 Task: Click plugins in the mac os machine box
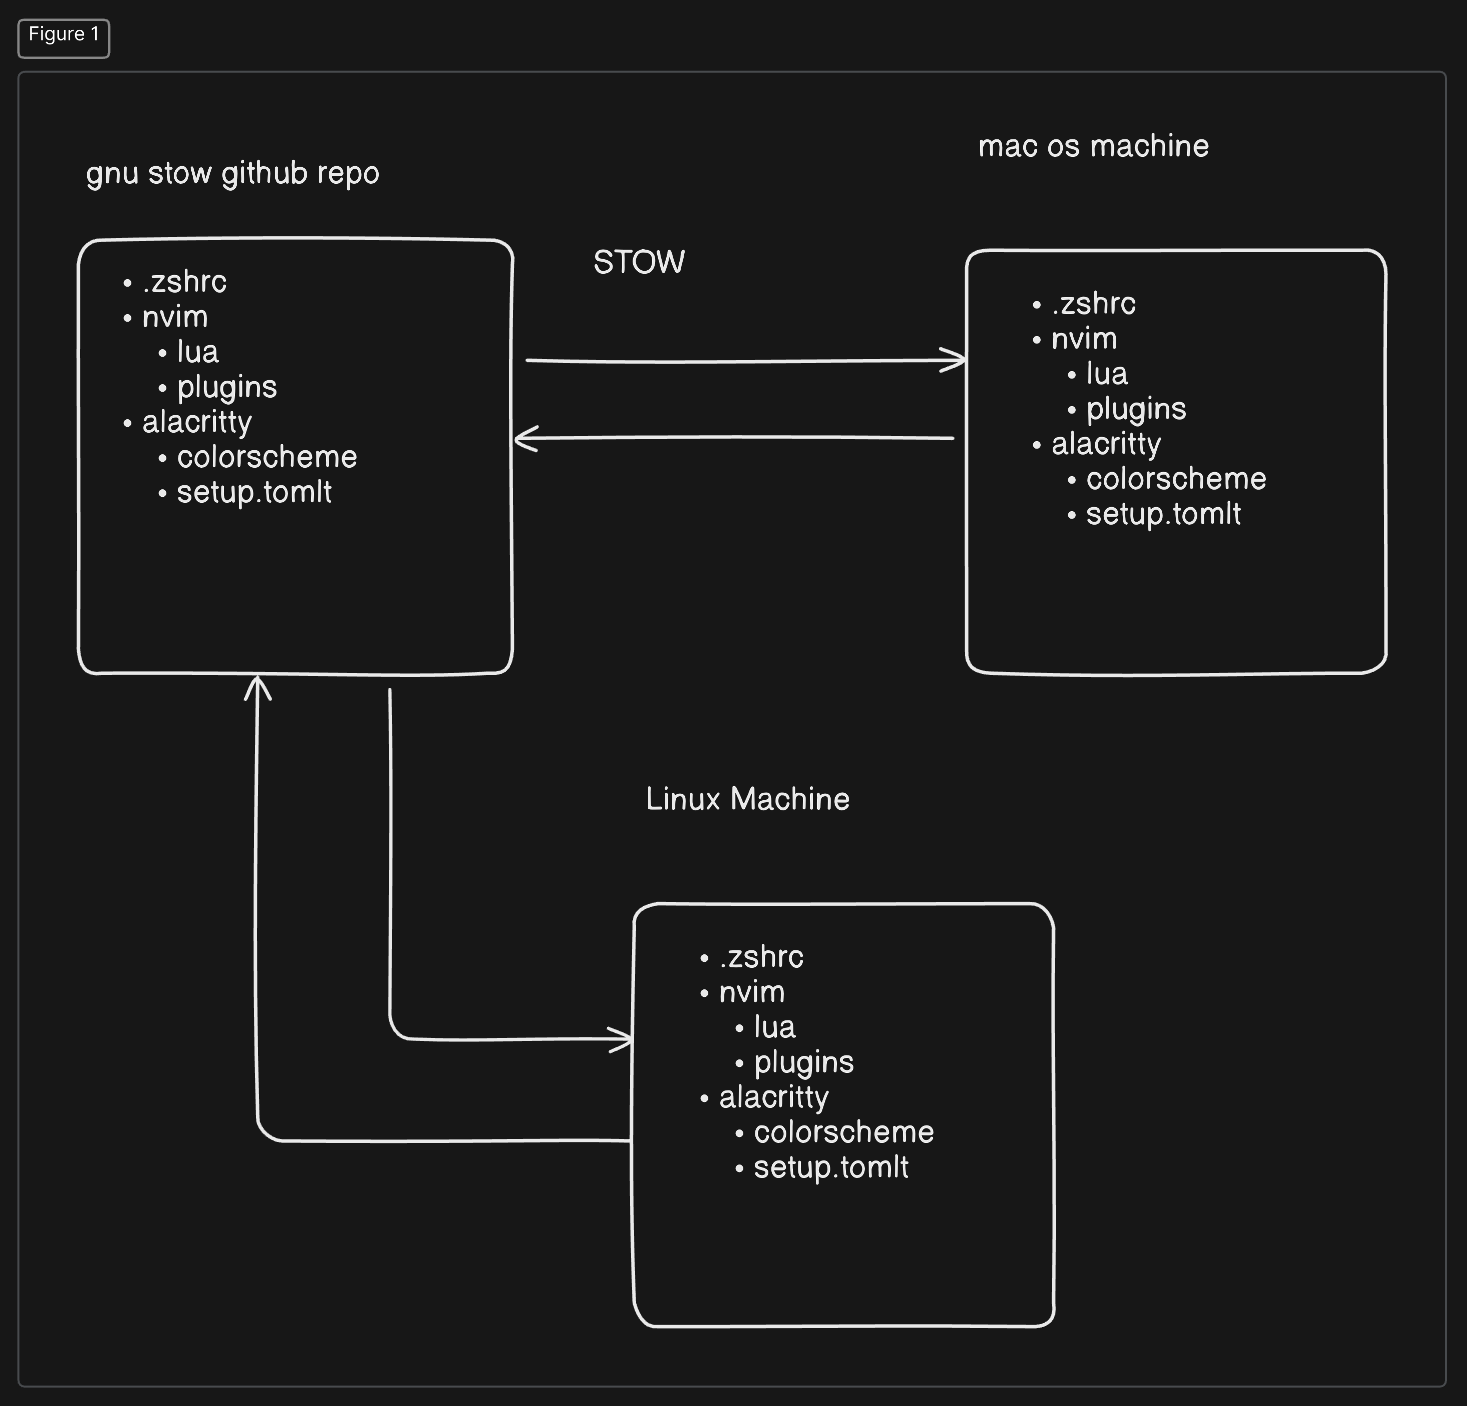1136,410
